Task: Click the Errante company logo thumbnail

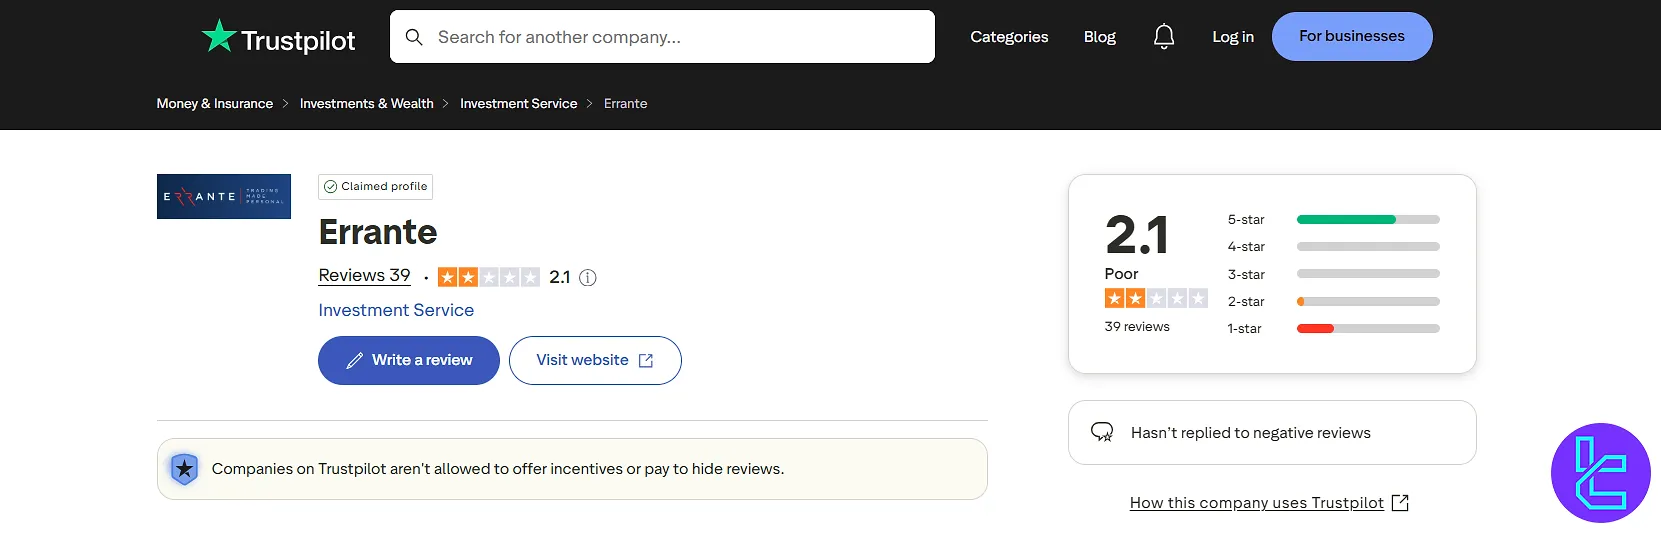Action: [224, 197]
